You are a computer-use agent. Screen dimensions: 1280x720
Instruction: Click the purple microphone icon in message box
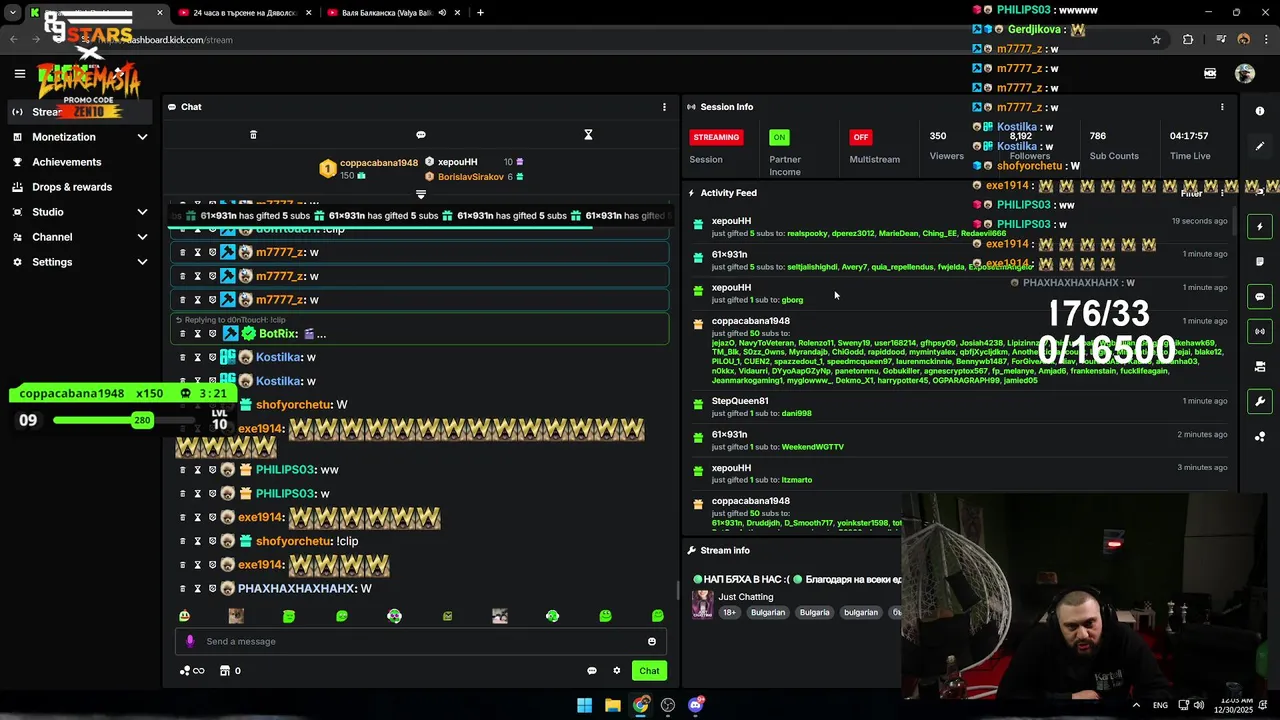[190, 642]
